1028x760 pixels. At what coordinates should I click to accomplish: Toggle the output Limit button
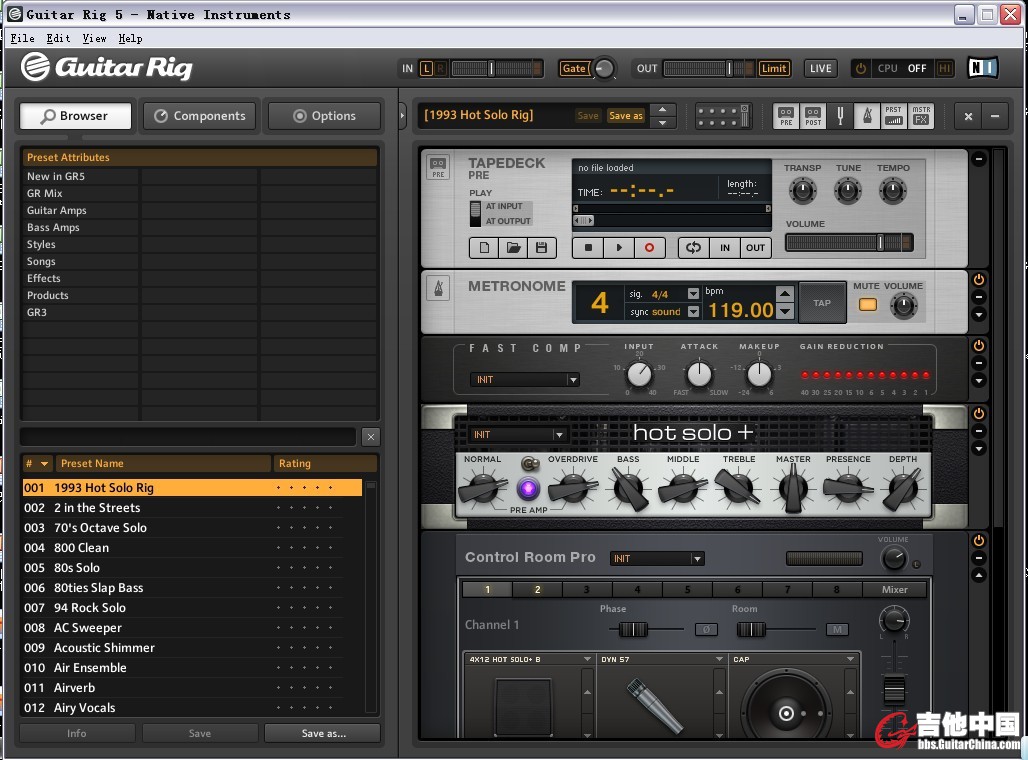click(x=774, y=68)
